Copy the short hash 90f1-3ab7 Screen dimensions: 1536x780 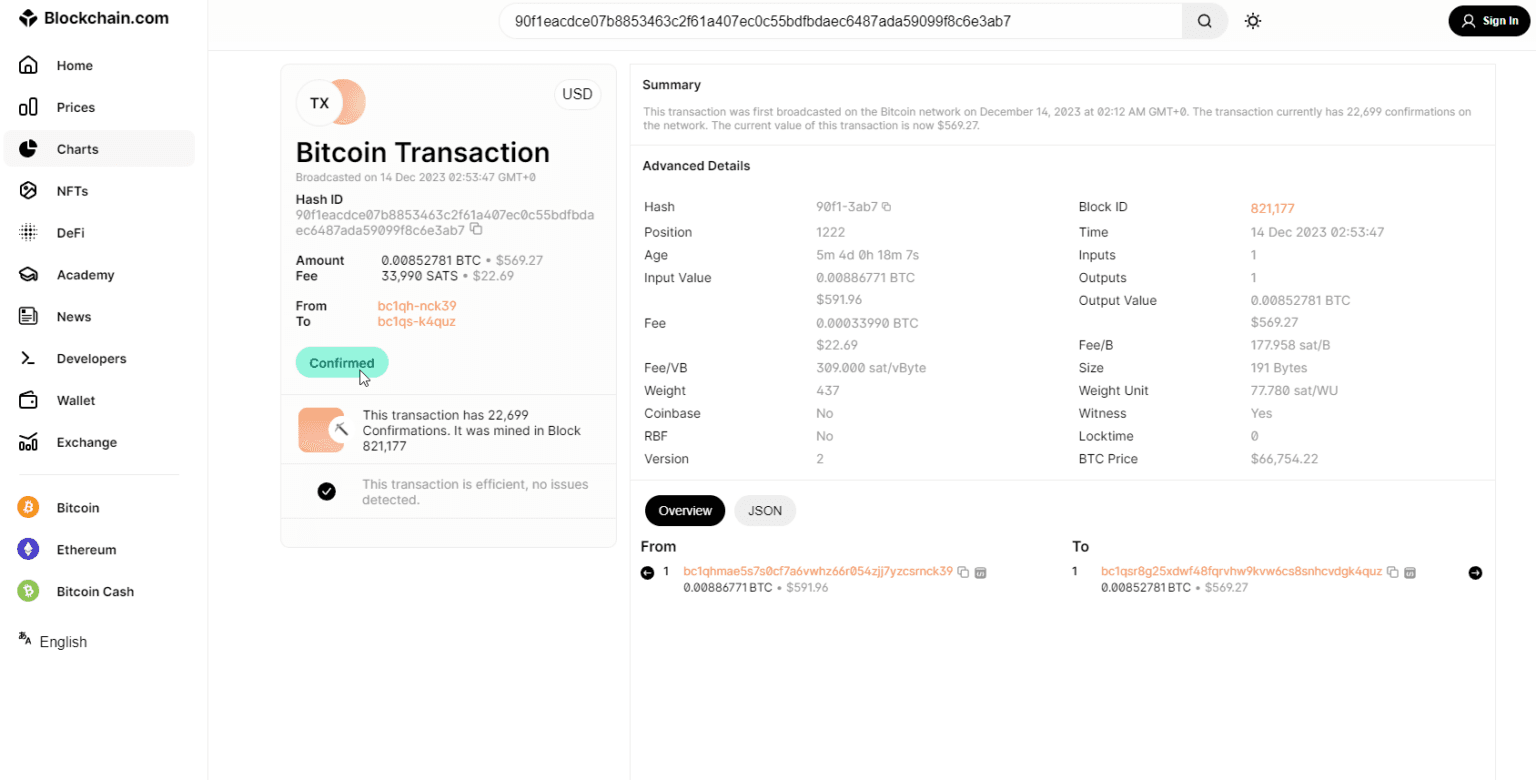point(886,207)
